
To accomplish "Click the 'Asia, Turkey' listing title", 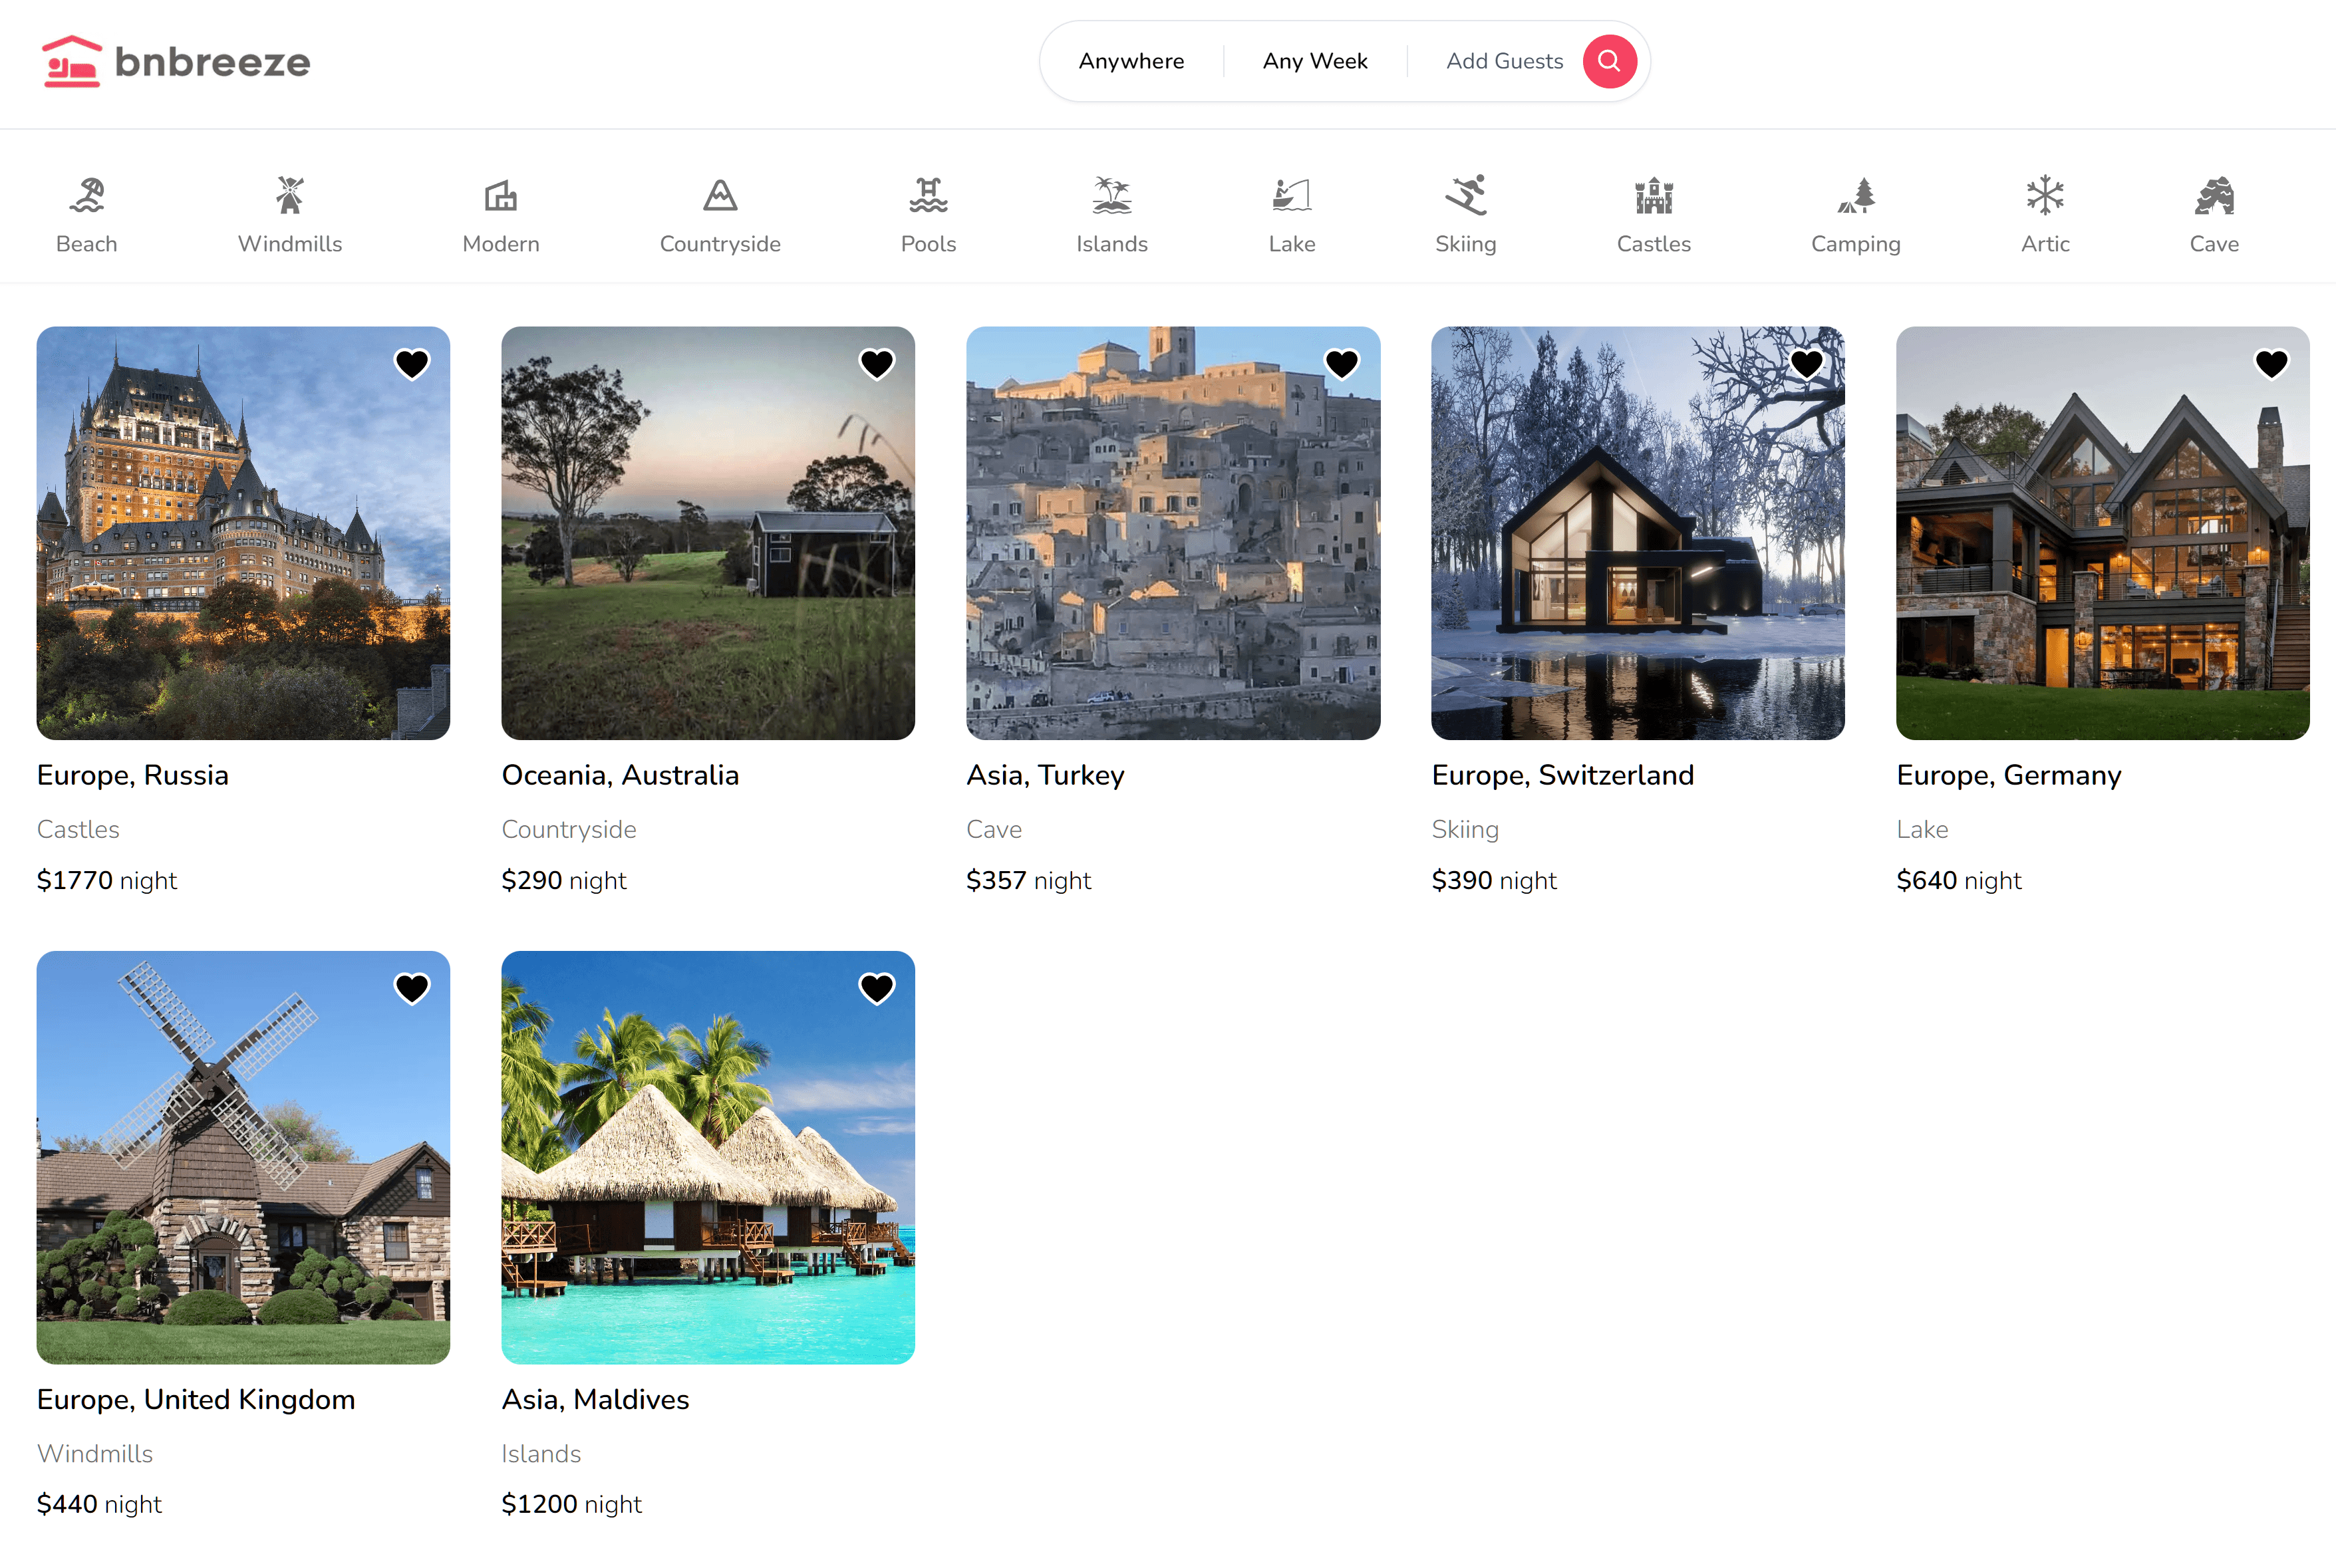I will 1045,775.
